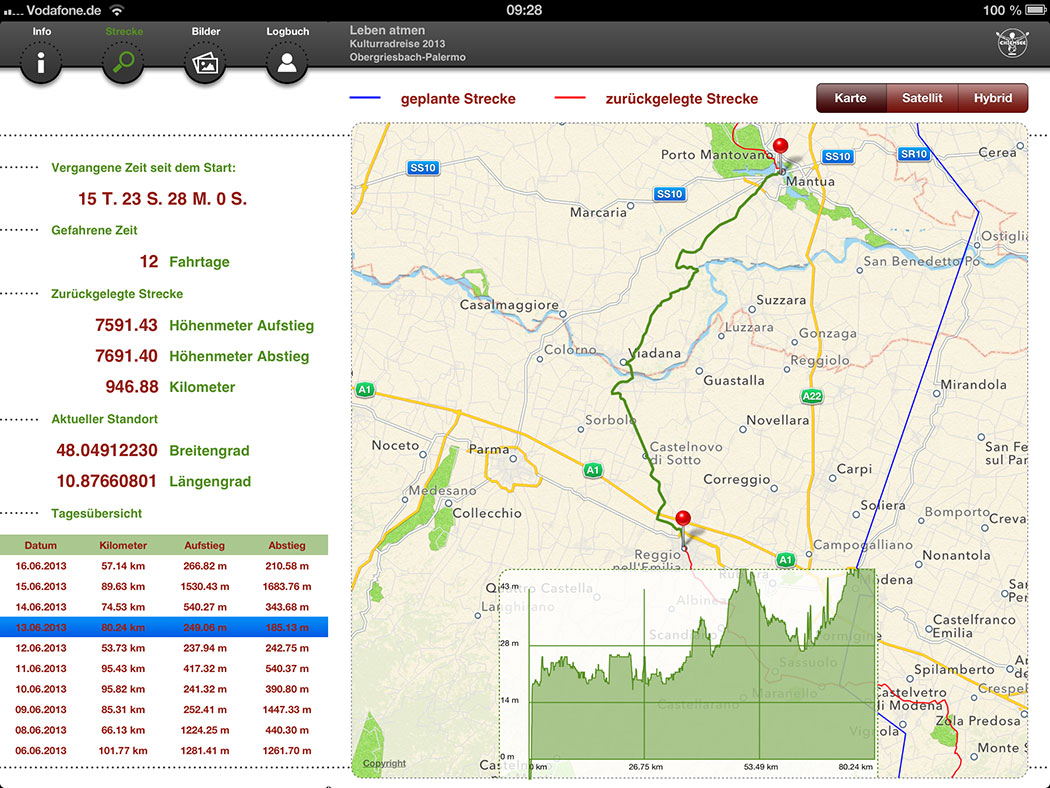
Task: Select the 10.06.2013 day row
Action: (164, 689)
